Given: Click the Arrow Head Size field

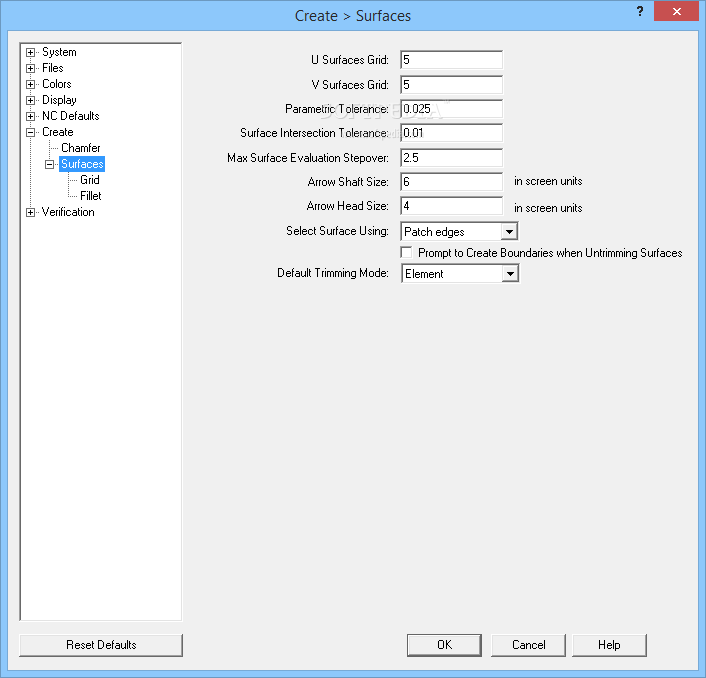Looking at the screenshot, I should coord(451,206).
